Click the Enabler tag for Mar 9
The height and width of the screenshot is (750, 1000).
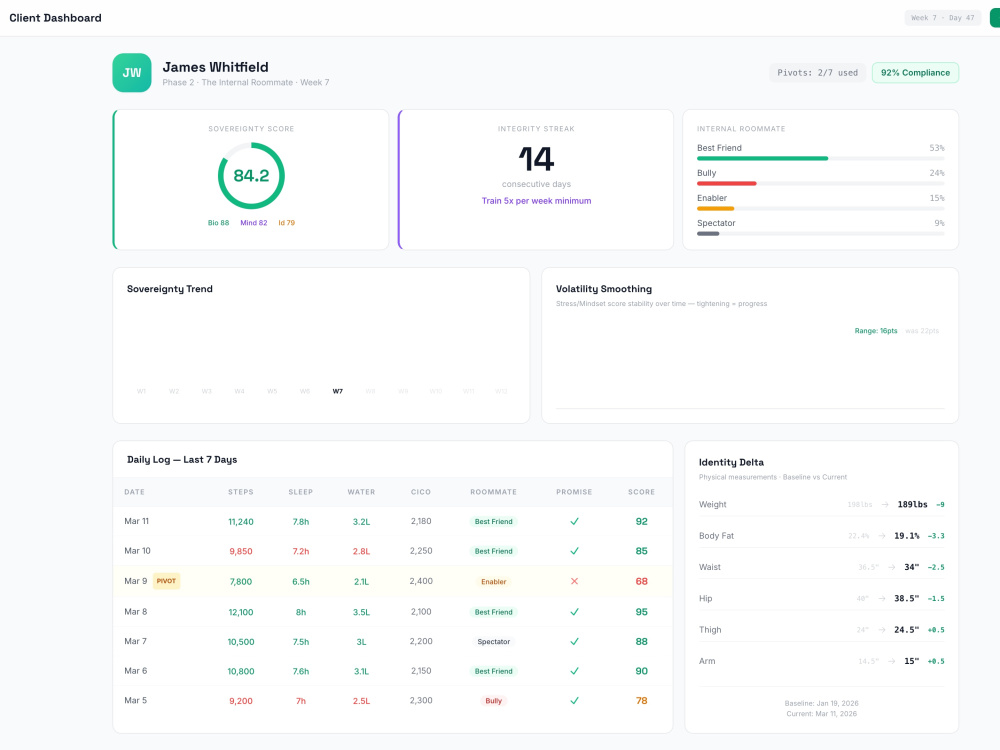[494, 582]
